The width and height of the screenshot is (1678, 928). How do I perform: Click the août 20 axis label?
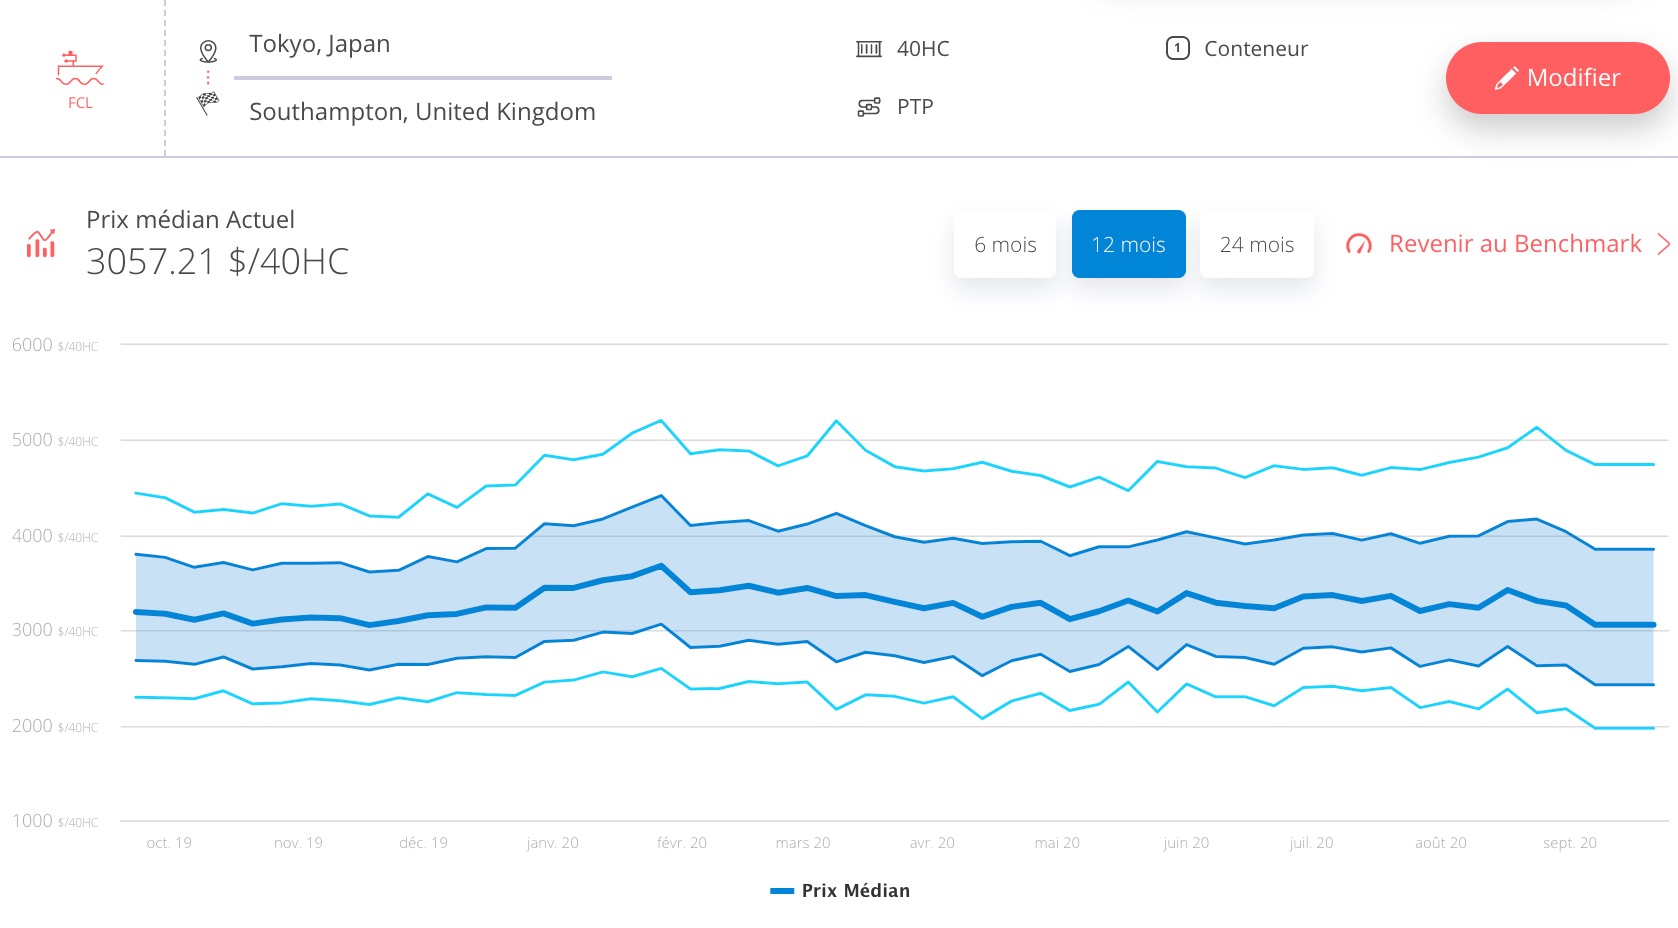click(x=1441, y=843)
